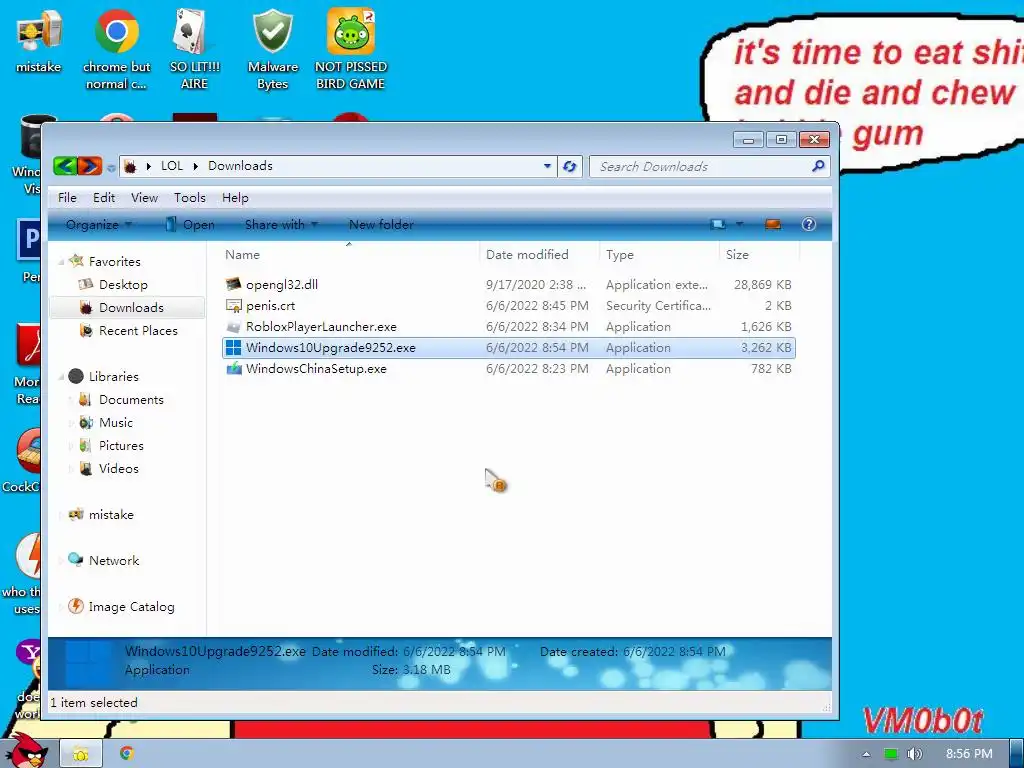The image size is (1024, 768).
Task: Sort files by the Name column header
Action: (x=349, y=255)
